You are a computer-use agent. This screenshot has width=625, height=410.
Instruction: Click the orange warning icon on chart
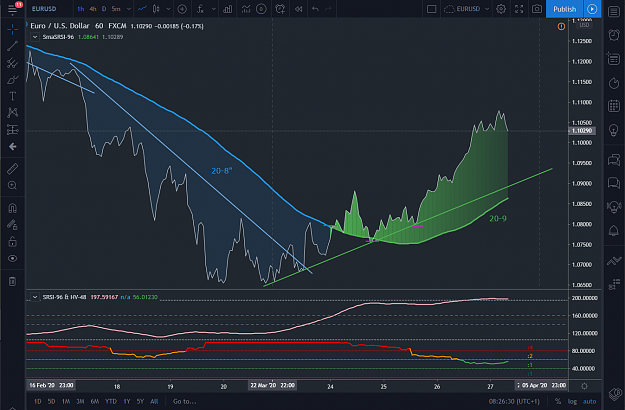[561, 26]
